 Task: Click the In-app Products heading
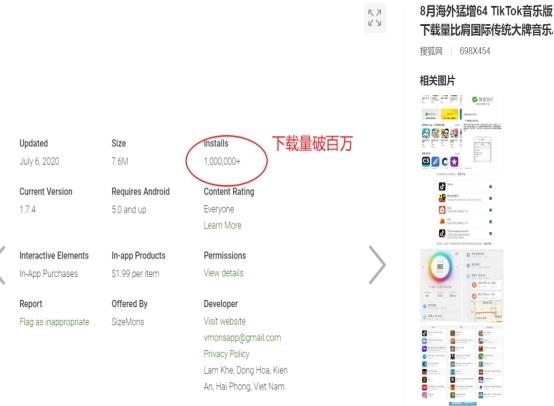tap(138, 255)
